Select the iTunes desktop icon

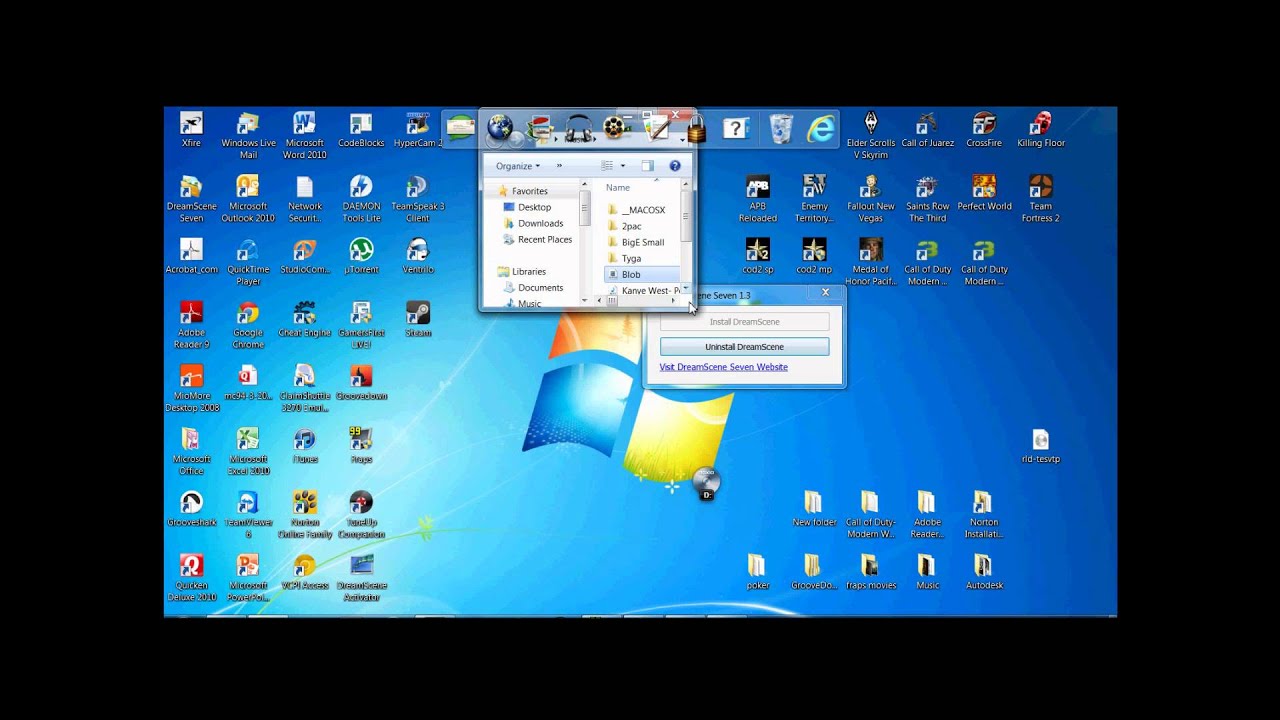pos(304,446)
